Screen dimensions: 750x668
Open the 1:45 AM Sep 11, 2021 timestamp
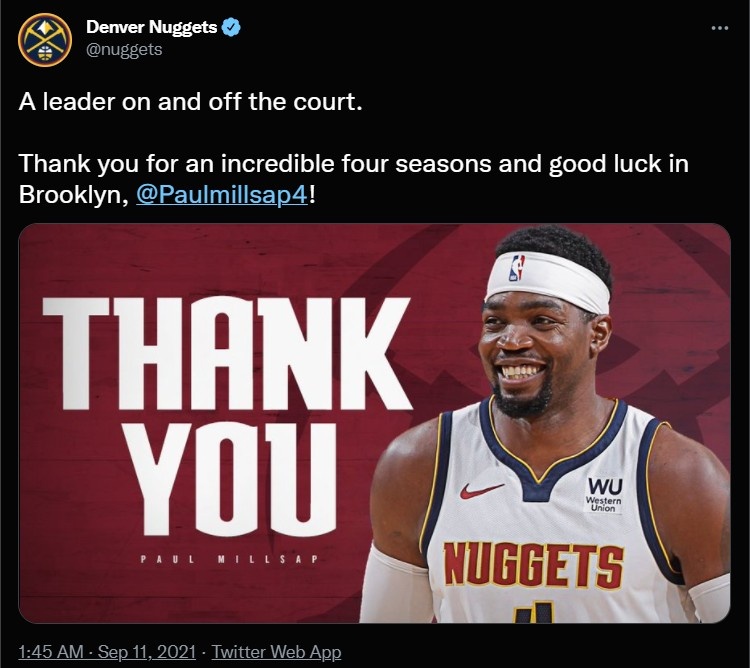(107, 652)
